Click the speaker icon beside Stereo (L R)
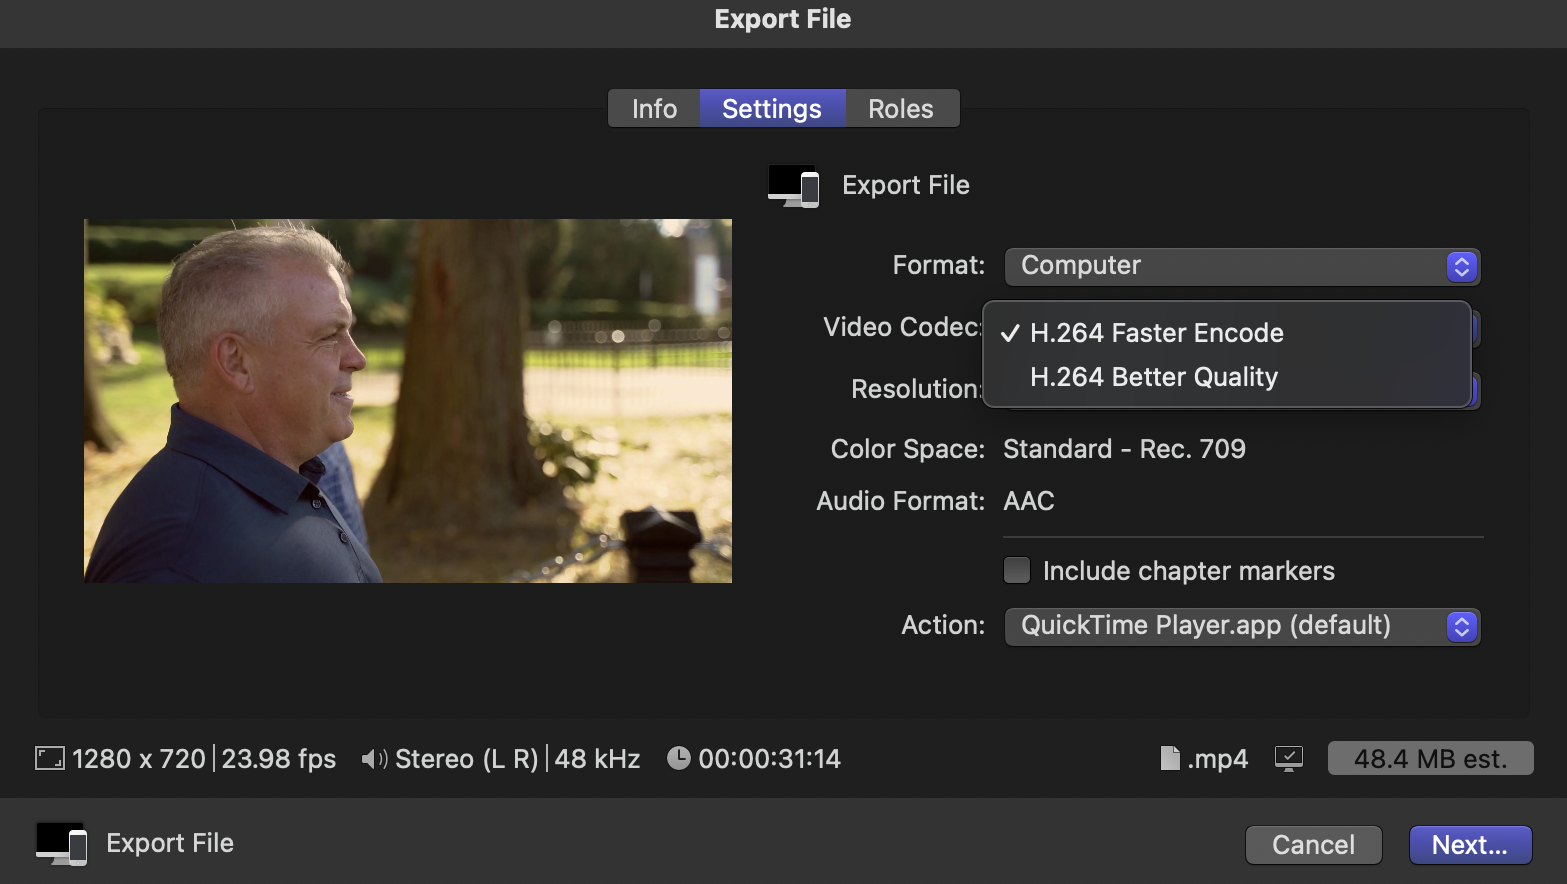This screenshot has height=884, width=1567. coord(374,759)
